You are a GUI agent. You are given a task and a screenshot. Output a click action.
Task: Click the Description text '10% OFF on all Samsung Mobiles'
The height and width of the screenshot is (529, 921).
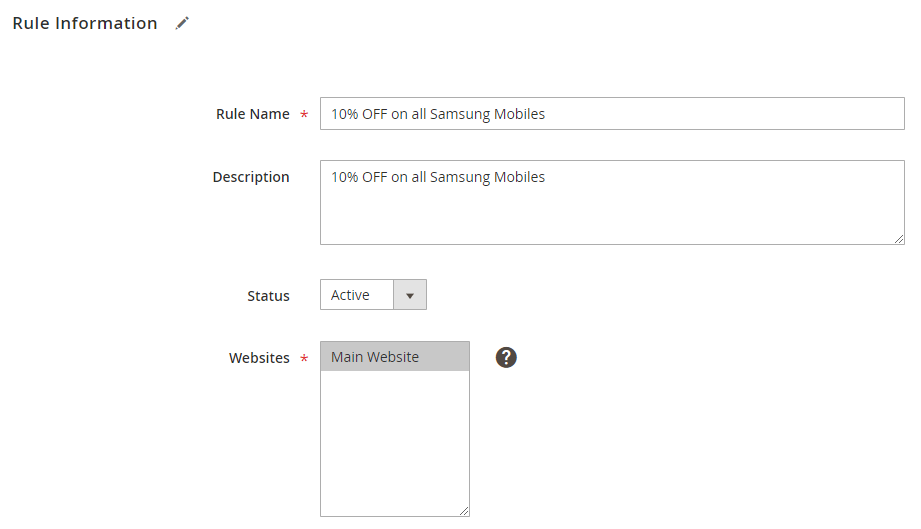click(438, 177)
